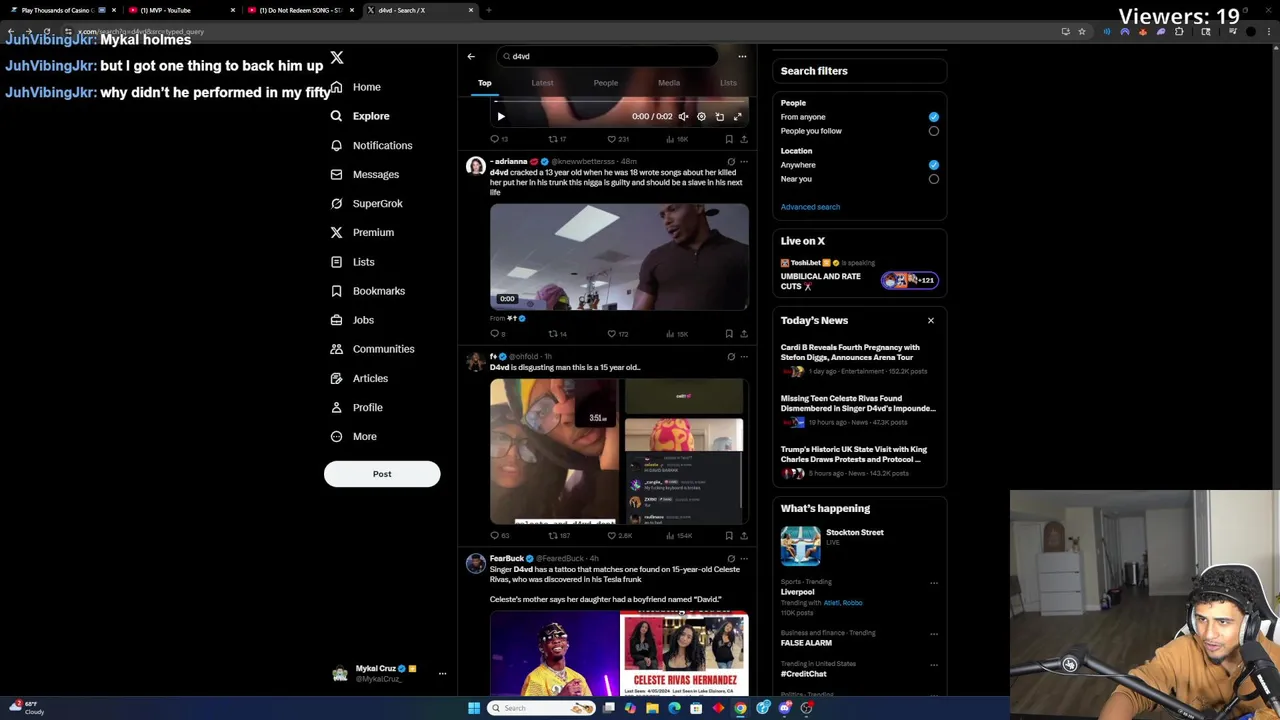
Task: Open the Missing Teen Celeste Rivas story
Action: [857, 409]
